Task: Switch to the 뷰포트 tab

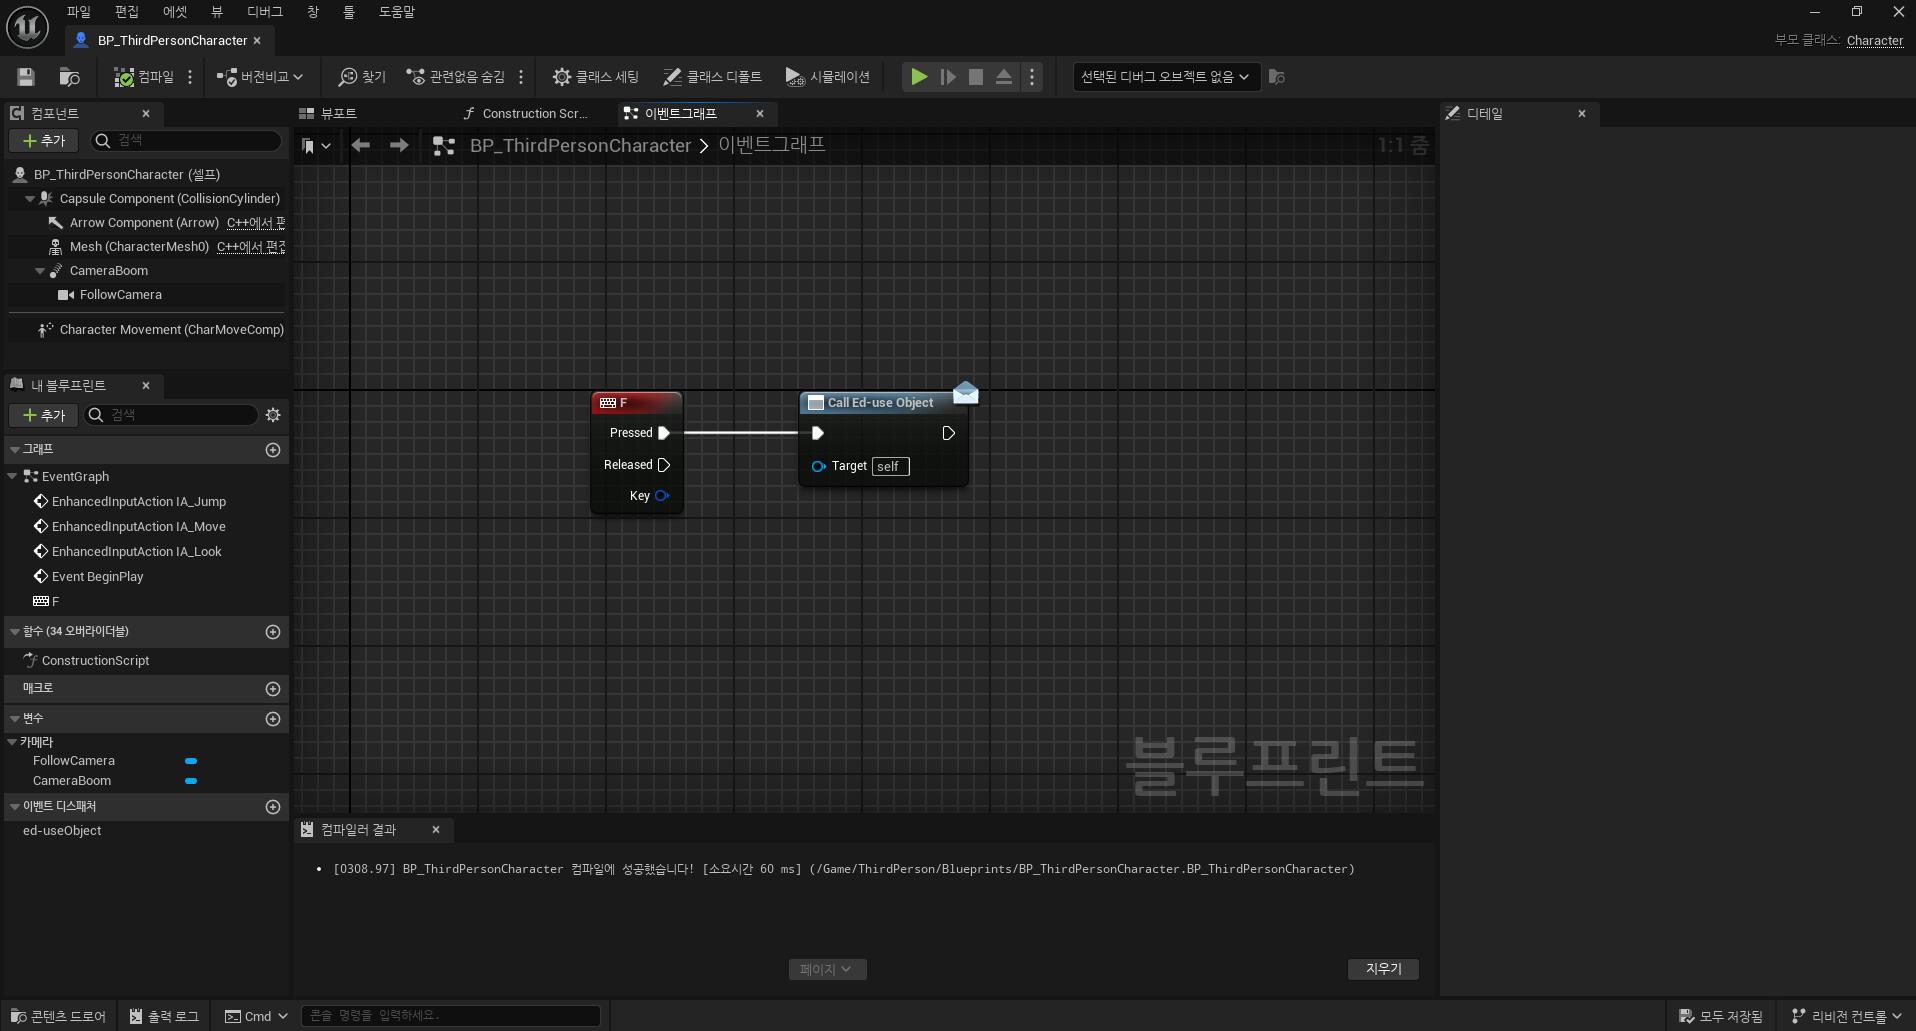Action: click(338, 114)
